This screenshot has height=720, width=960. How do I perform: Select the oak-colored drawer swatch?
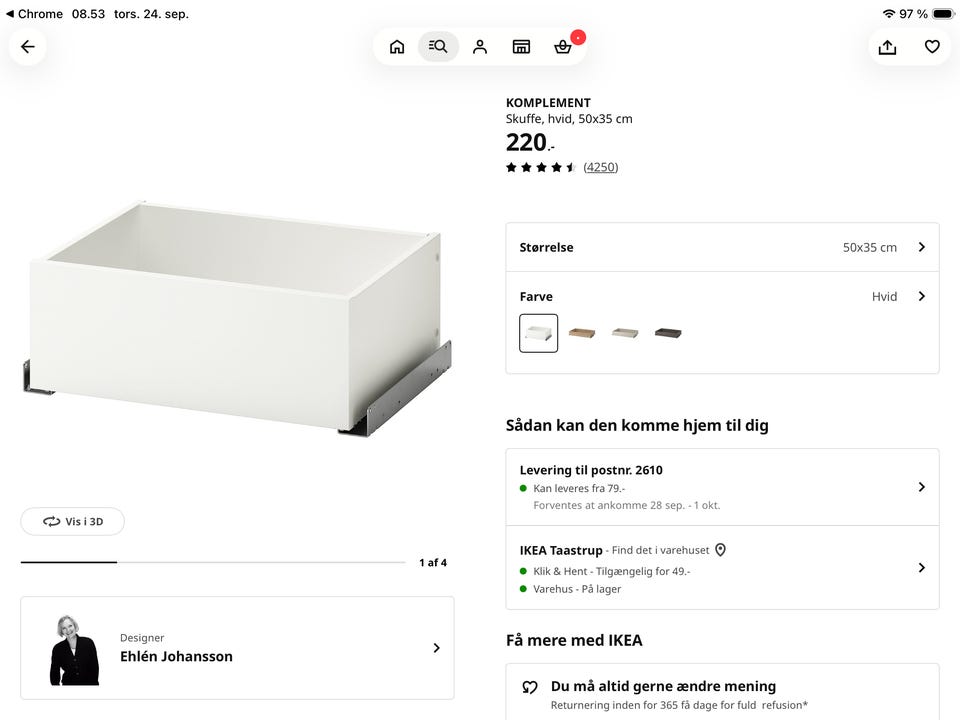(x=582, y=333)
